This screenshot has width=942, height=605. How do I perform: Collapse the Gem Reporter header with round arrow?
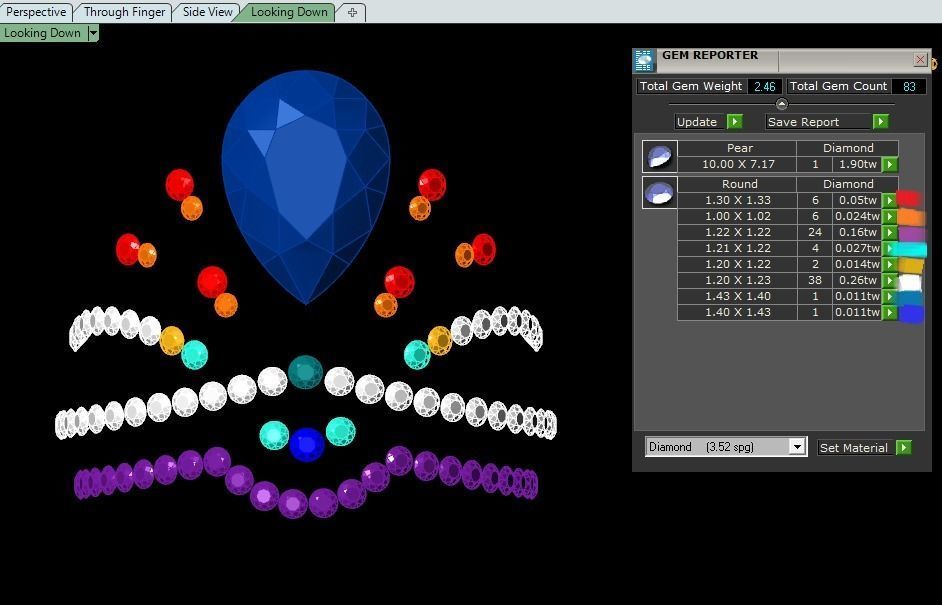(782, 104)
